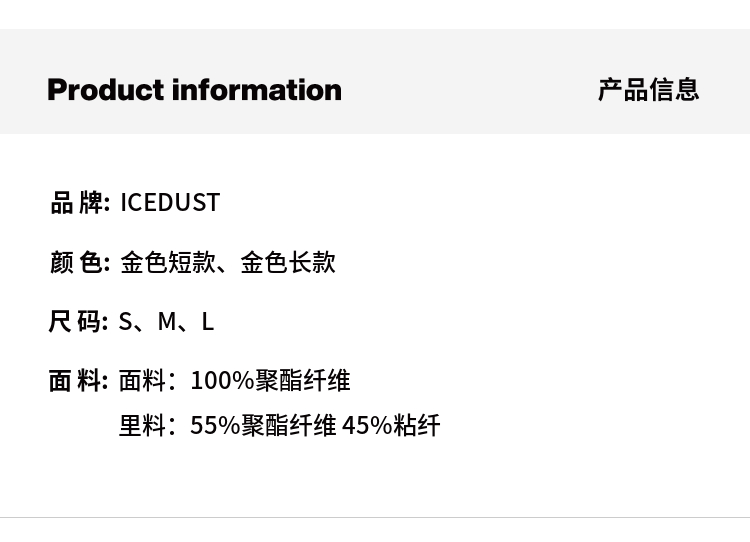Click the "里料" lining label
The height and width of the screenshot is (542, 750).
[142, 426]
